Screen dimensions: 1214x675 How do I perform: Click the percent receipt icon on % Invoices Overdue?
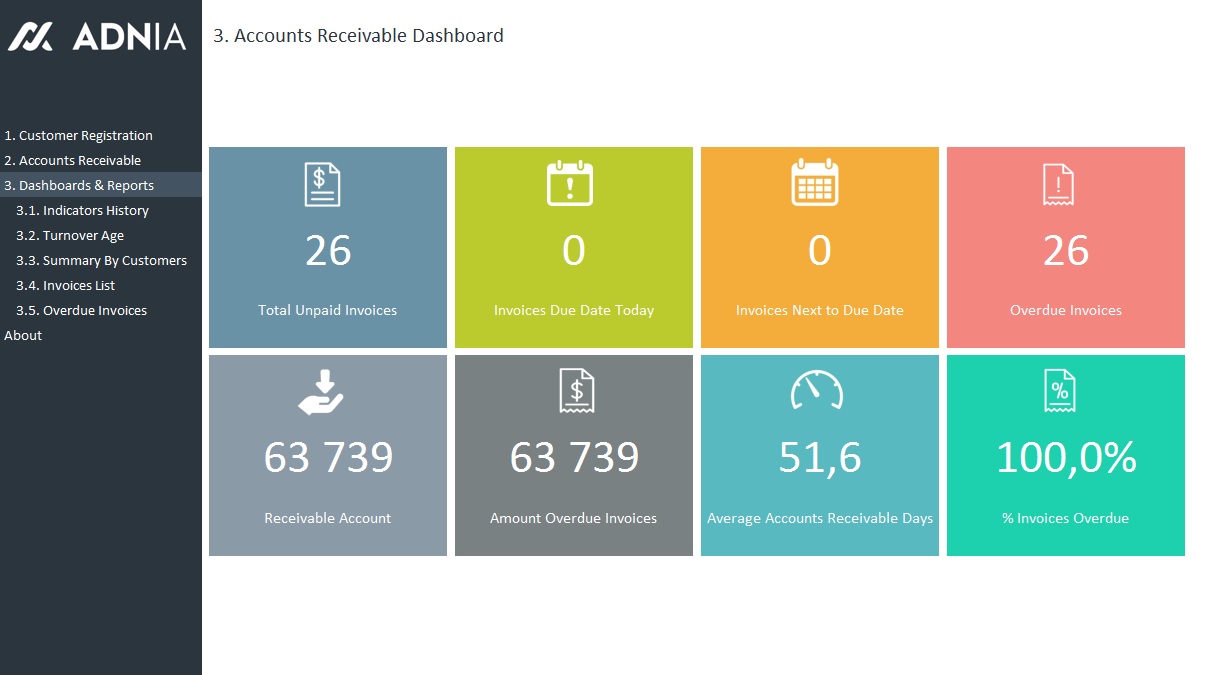pyautogui.click(x=1059, y=391)
